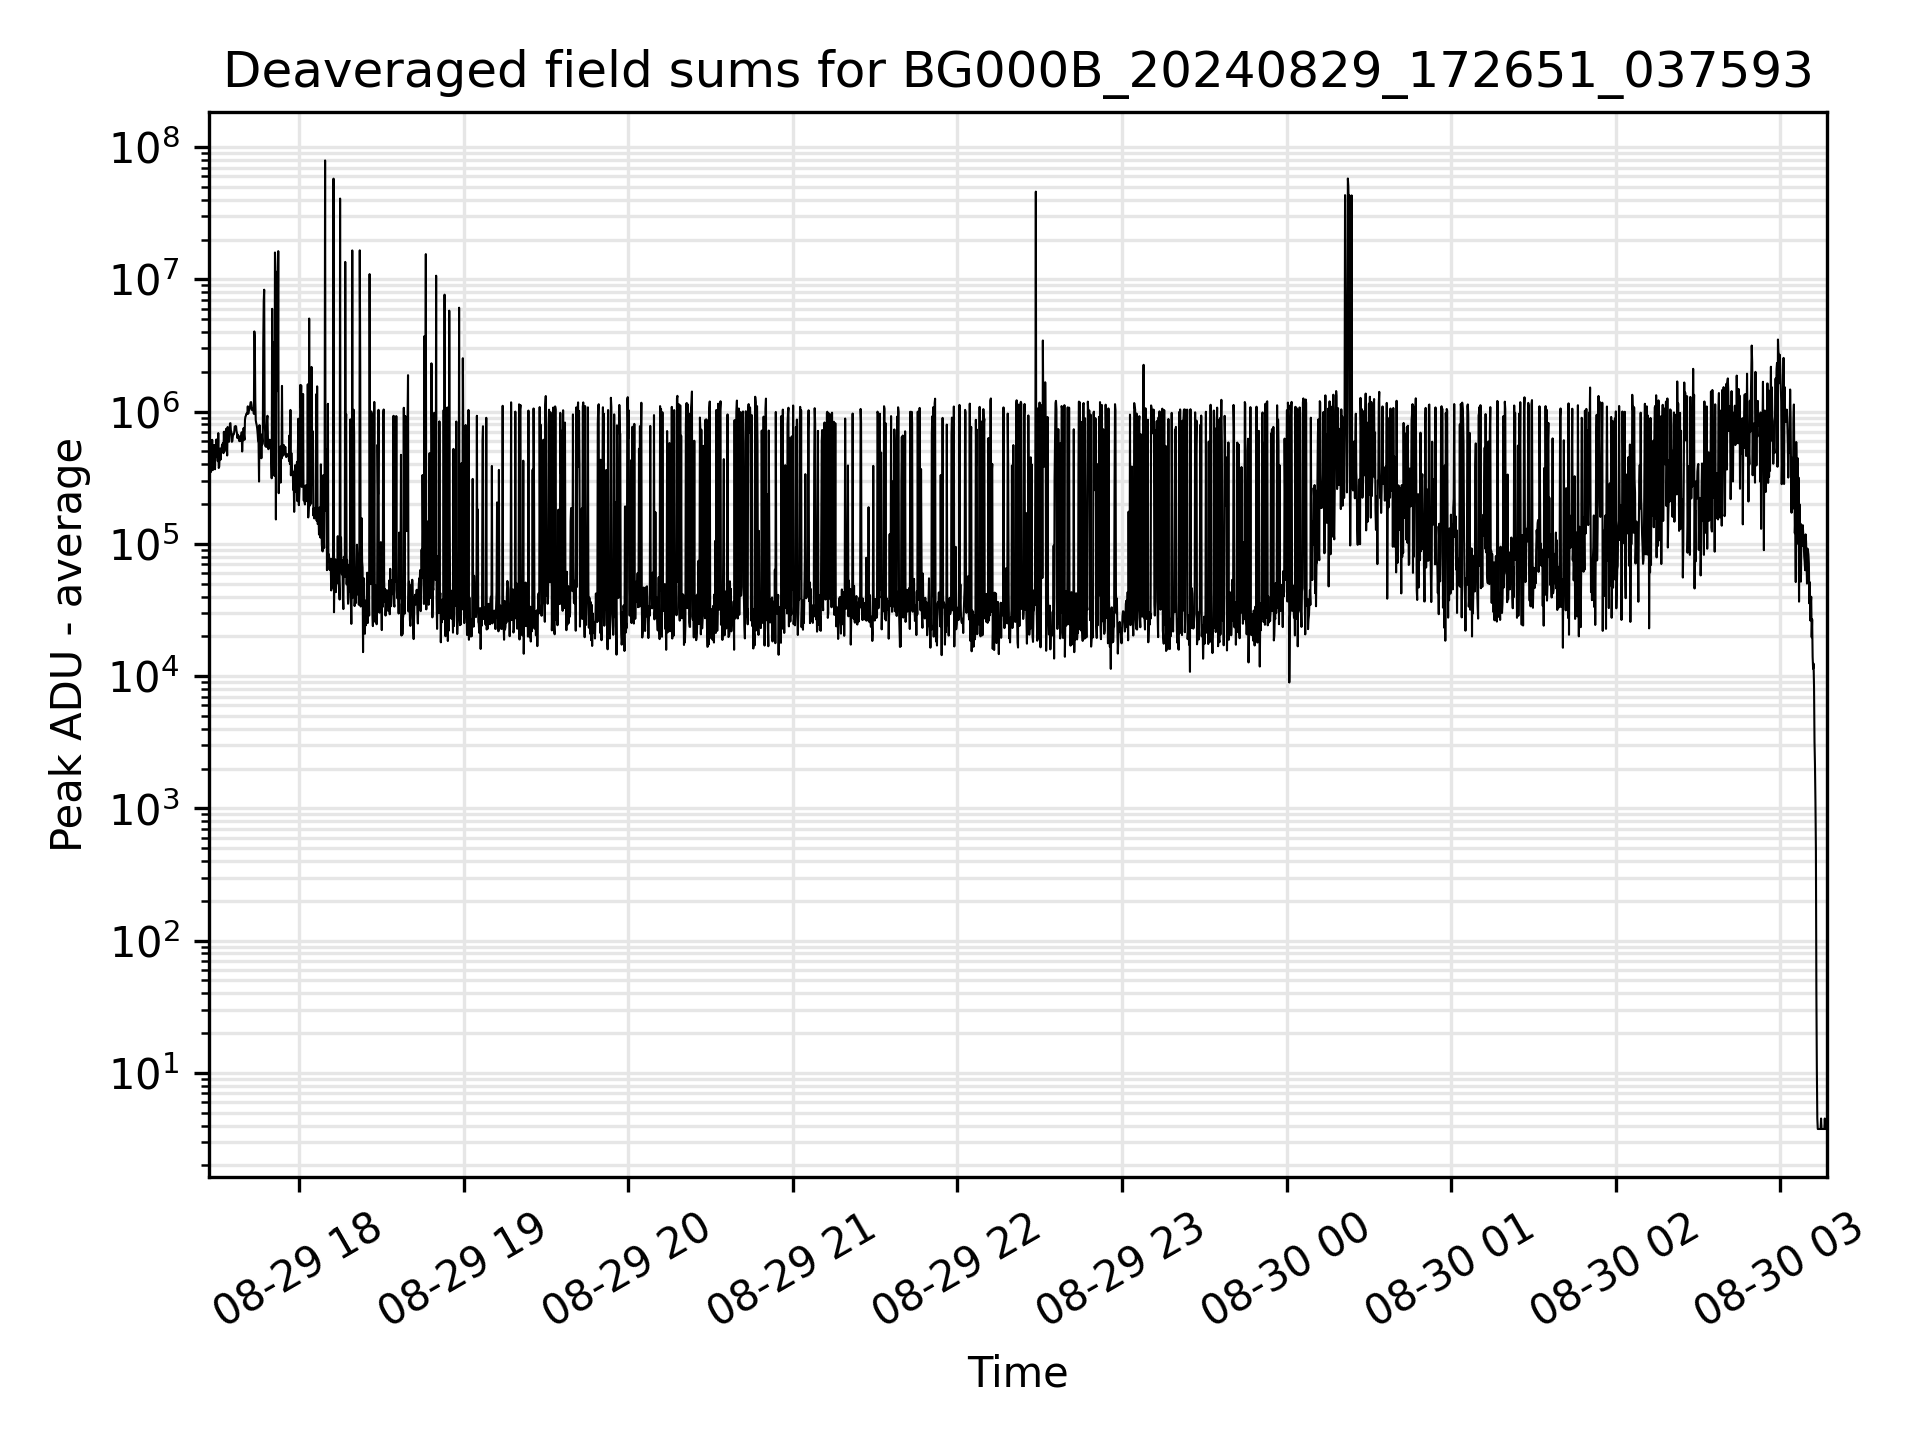Click the y tick label 10^5
Viewport: 1920px width, 1440px height.
(146, 542)
